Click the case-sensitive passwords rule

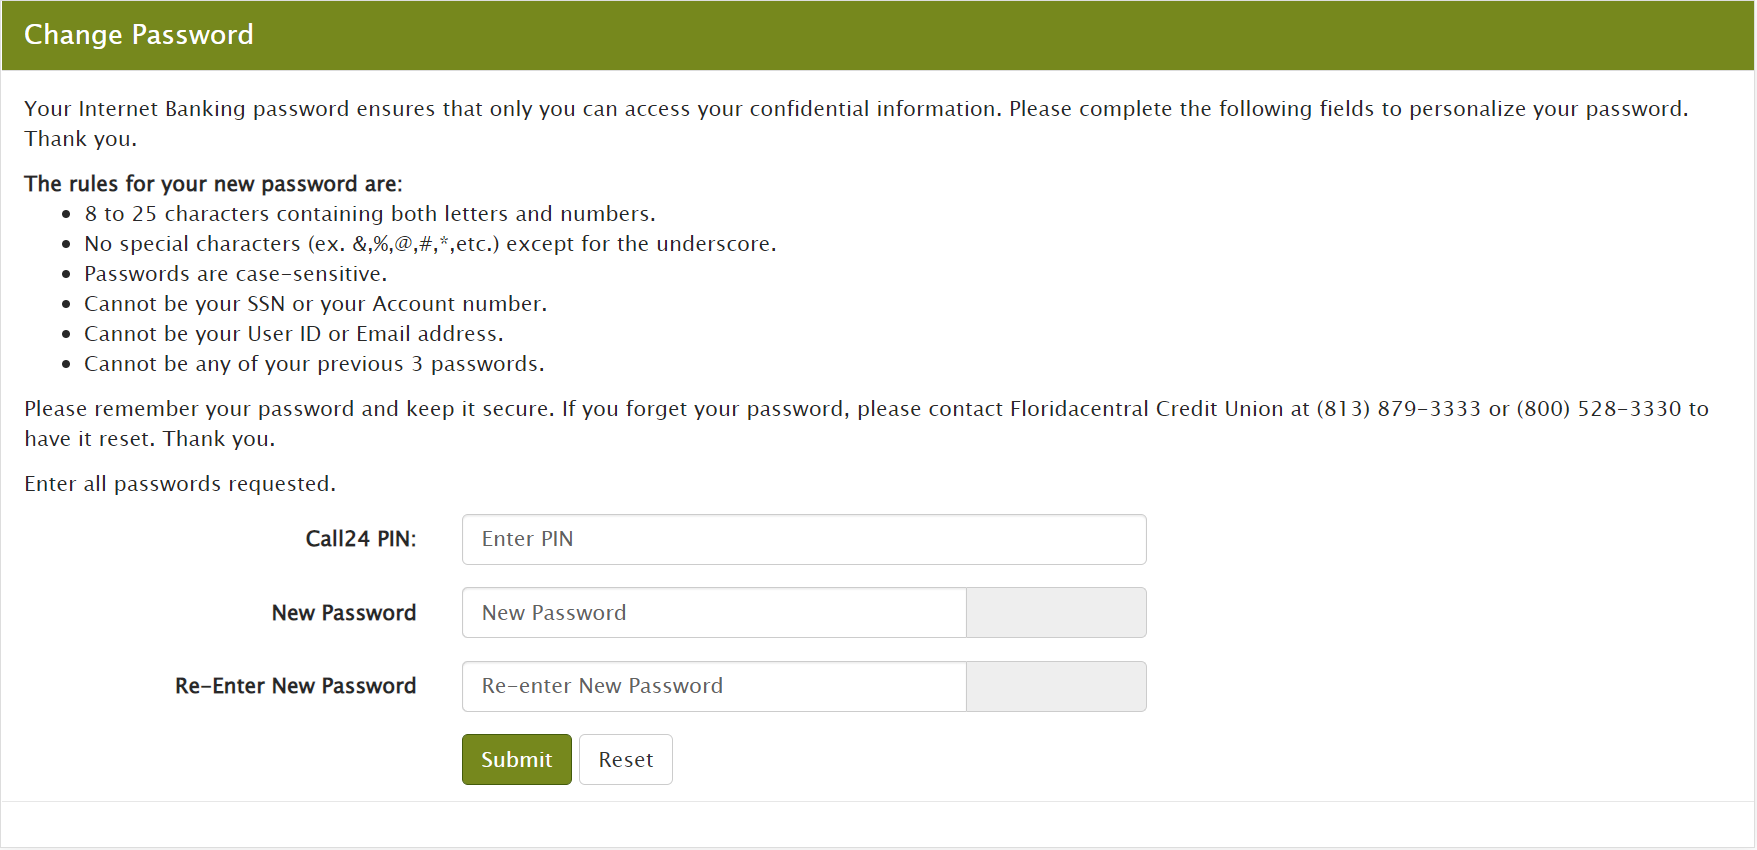(x=235, y=273)
